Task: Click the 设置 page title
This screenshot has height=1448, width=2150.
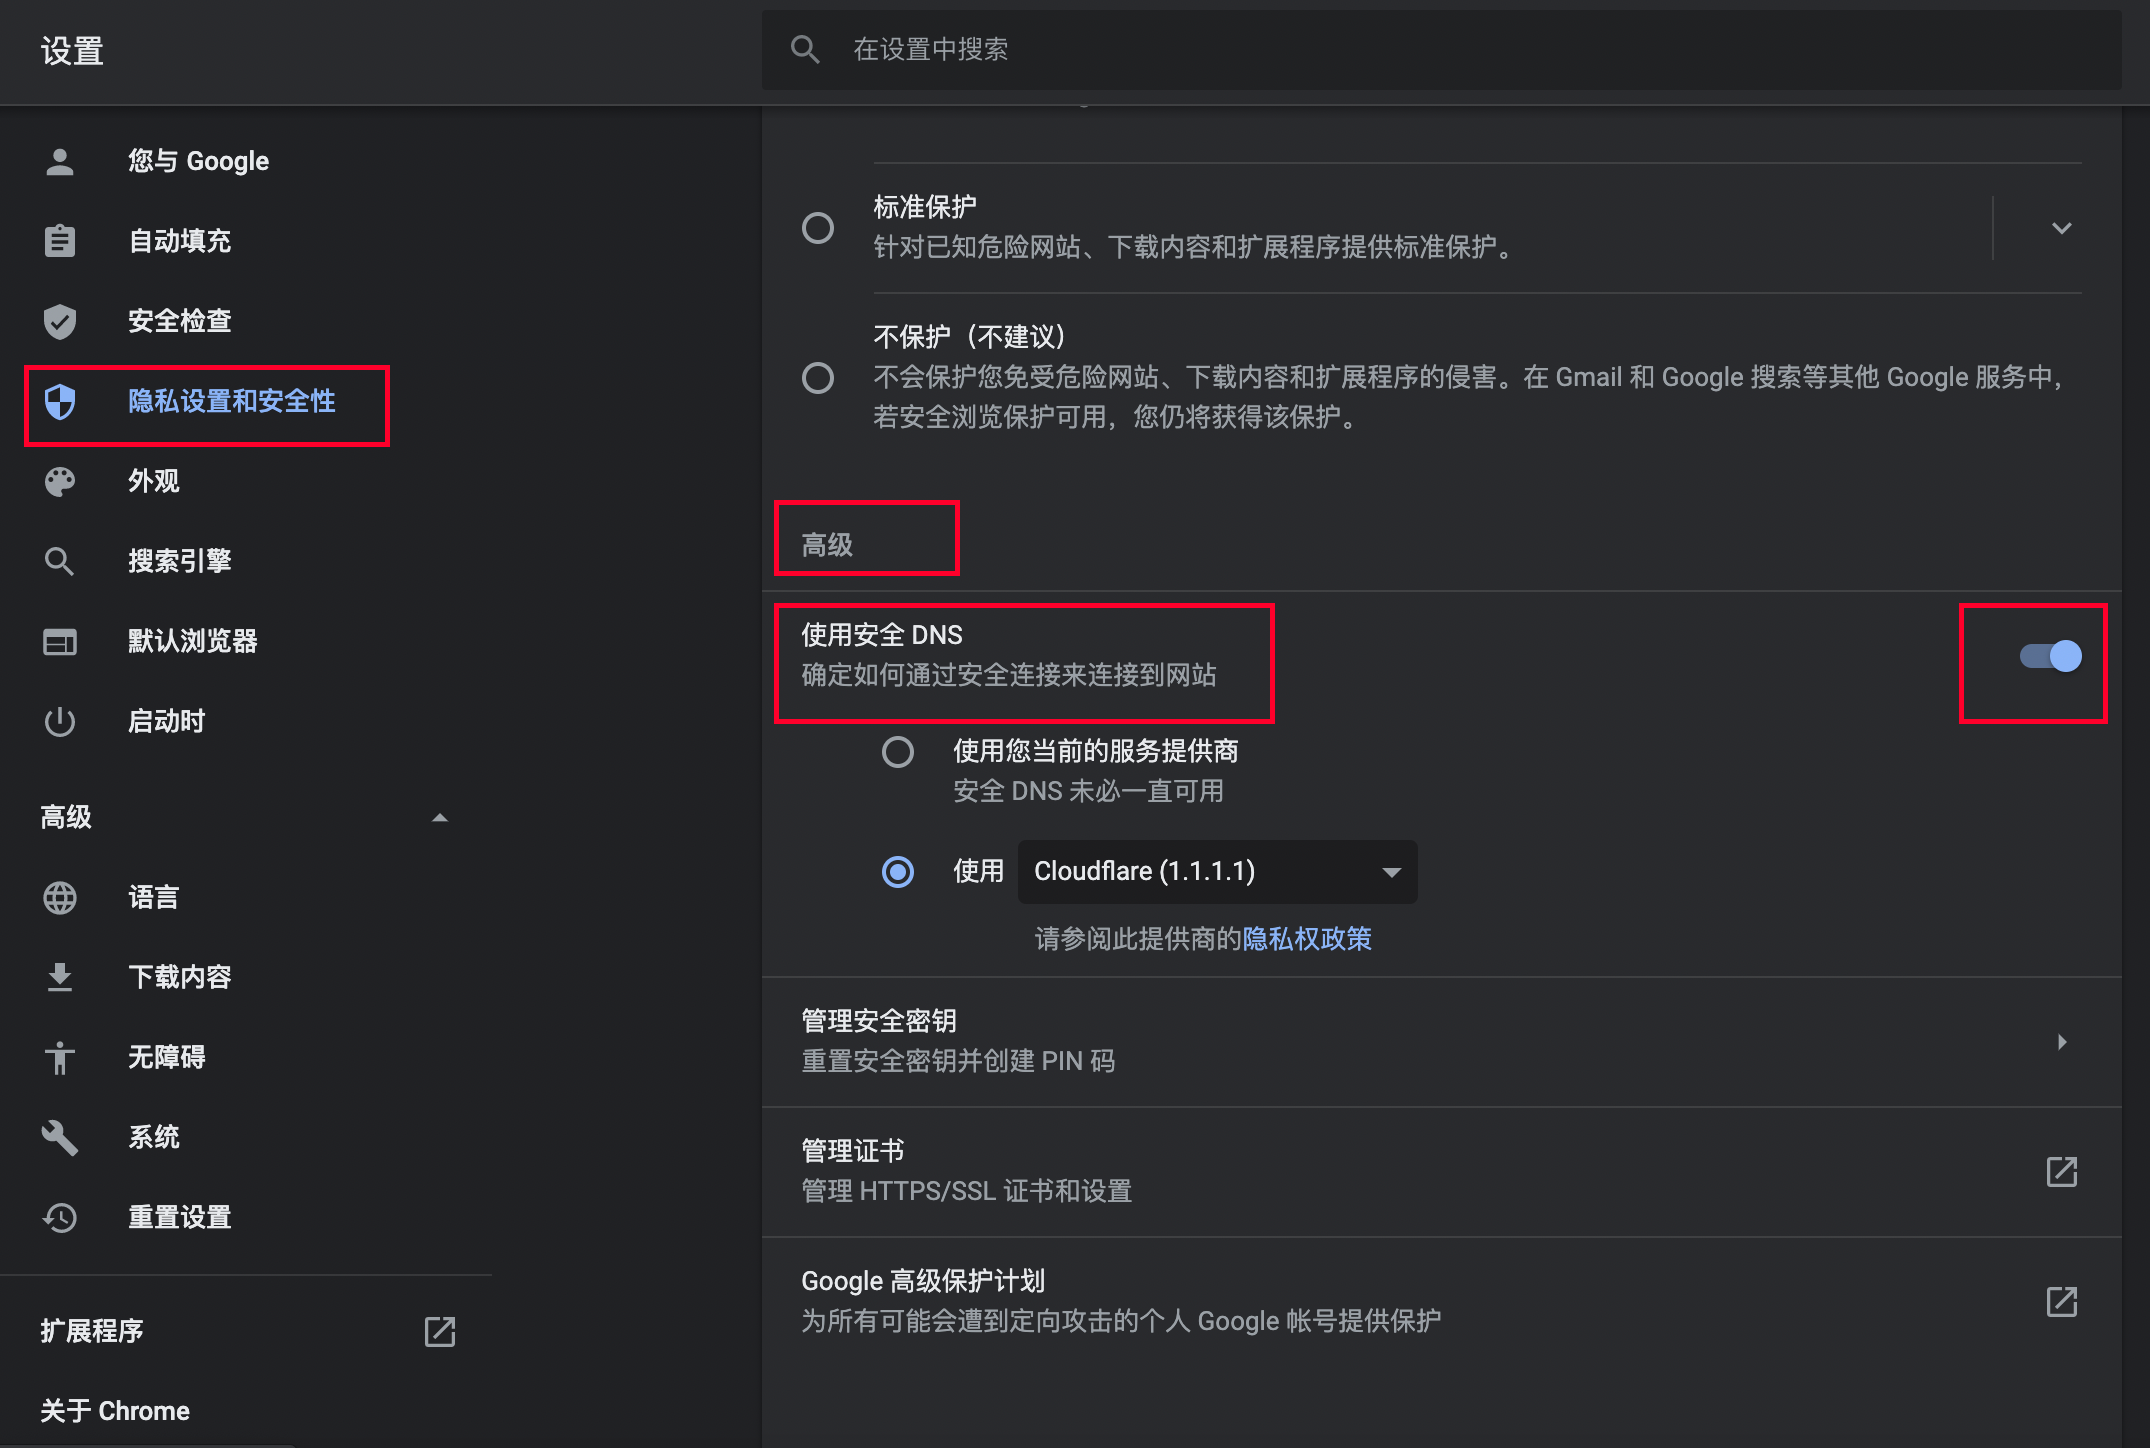Action: pyautogui.click(x=72, y=50)
